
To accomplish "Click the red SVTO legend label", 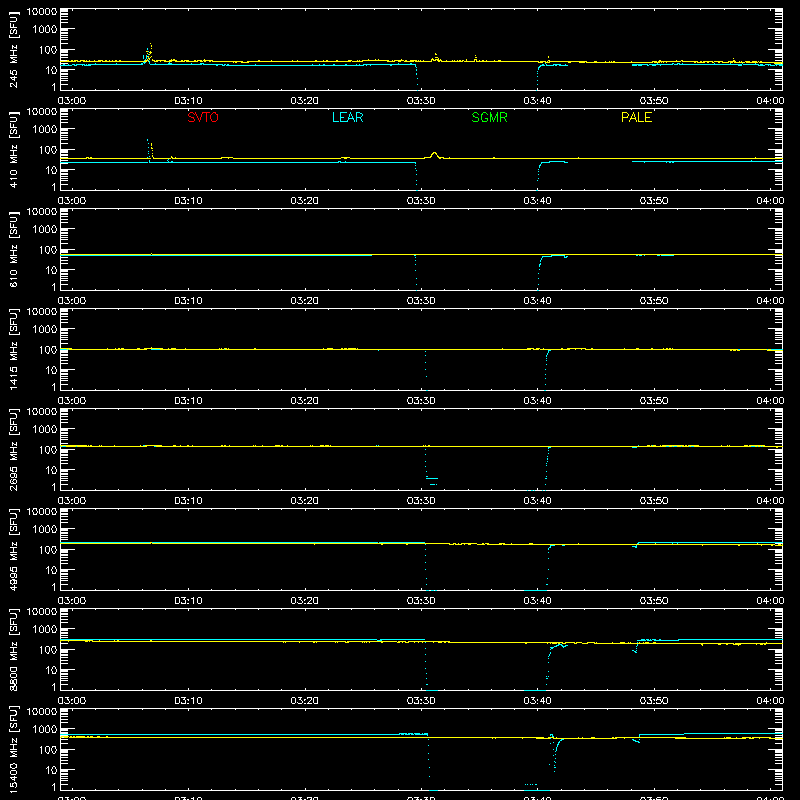I will tap(203, 117).
